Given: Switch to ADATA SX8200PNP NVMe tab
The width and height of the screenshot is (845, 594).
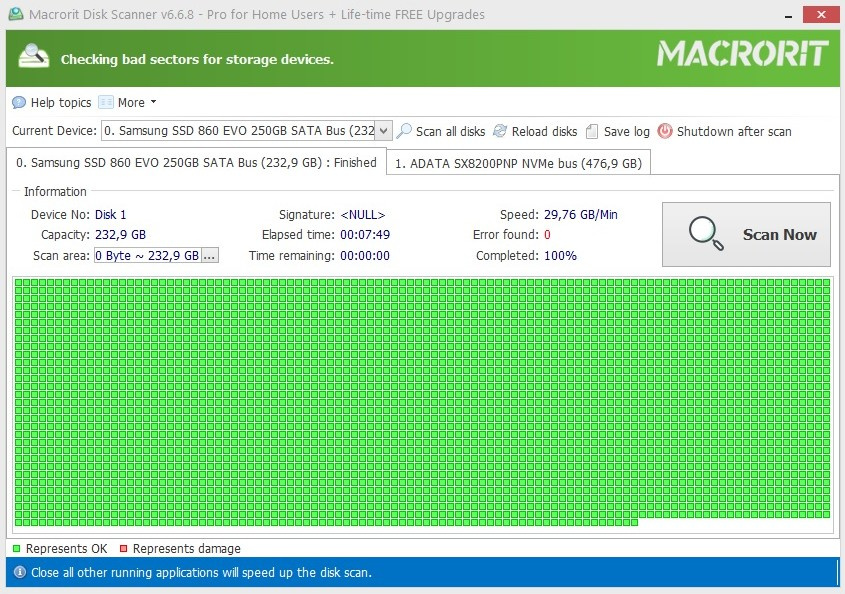Looking at the screenshot, I should tap(518, 163).
